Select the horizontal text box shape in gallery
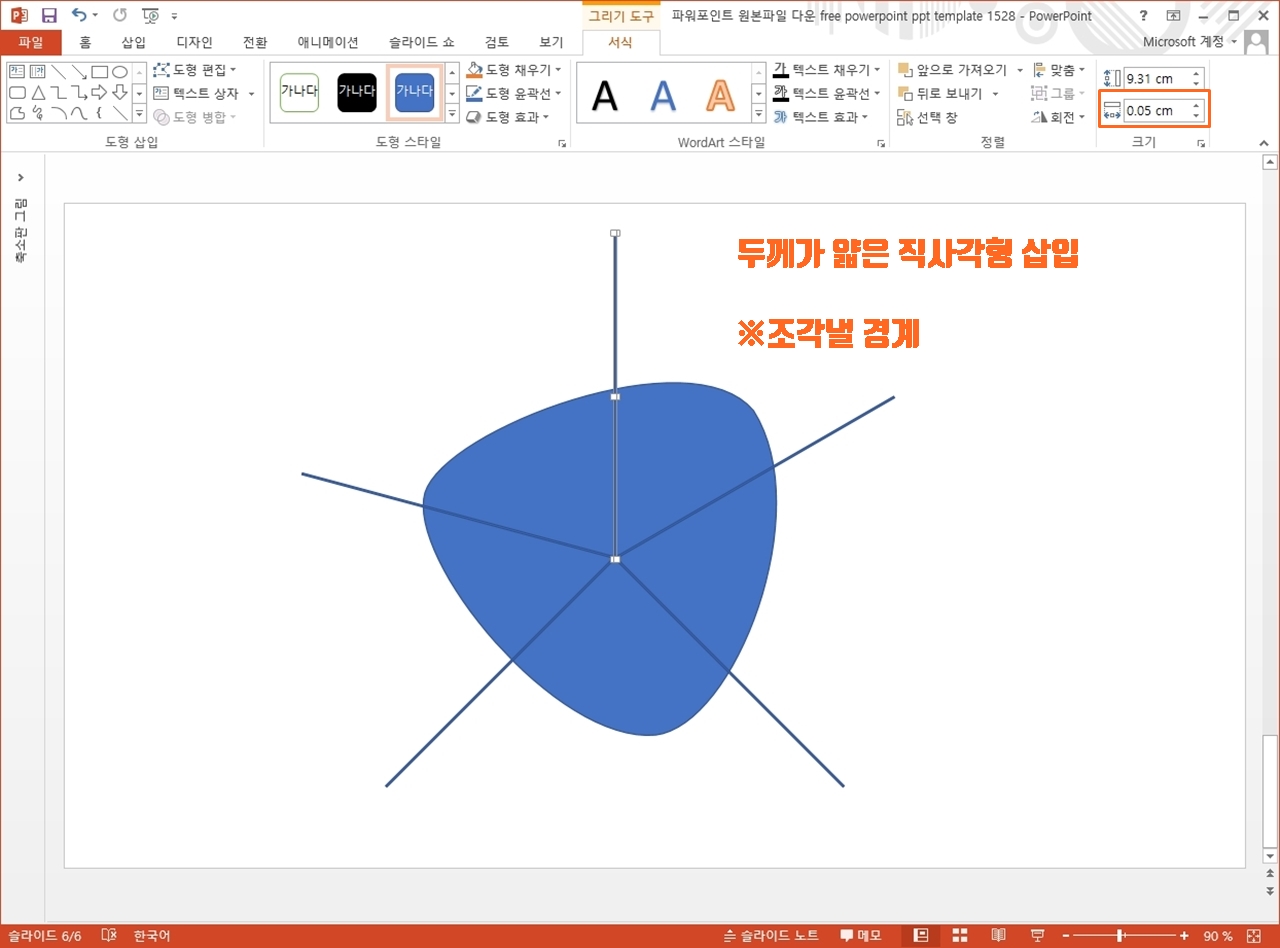Screen dimensions: 1280x948 [x=17, y=71]
